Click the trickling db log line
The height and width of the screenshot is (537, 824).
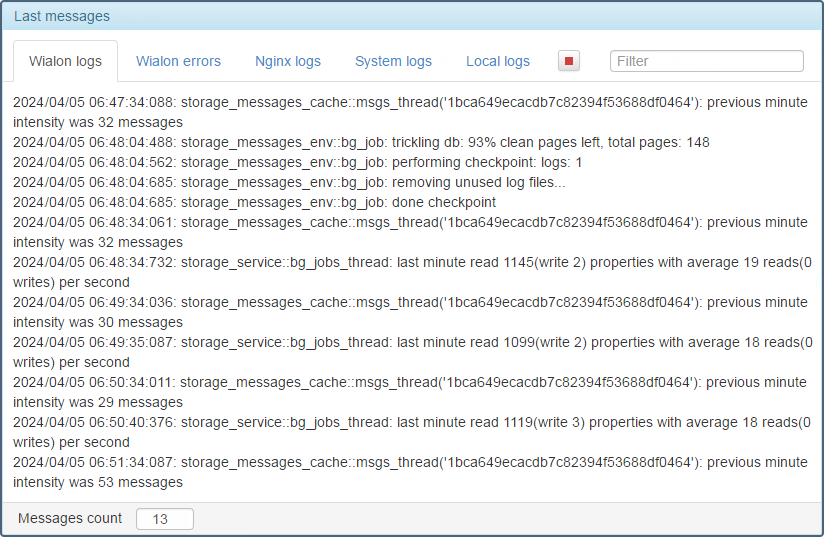click(361, 142)
